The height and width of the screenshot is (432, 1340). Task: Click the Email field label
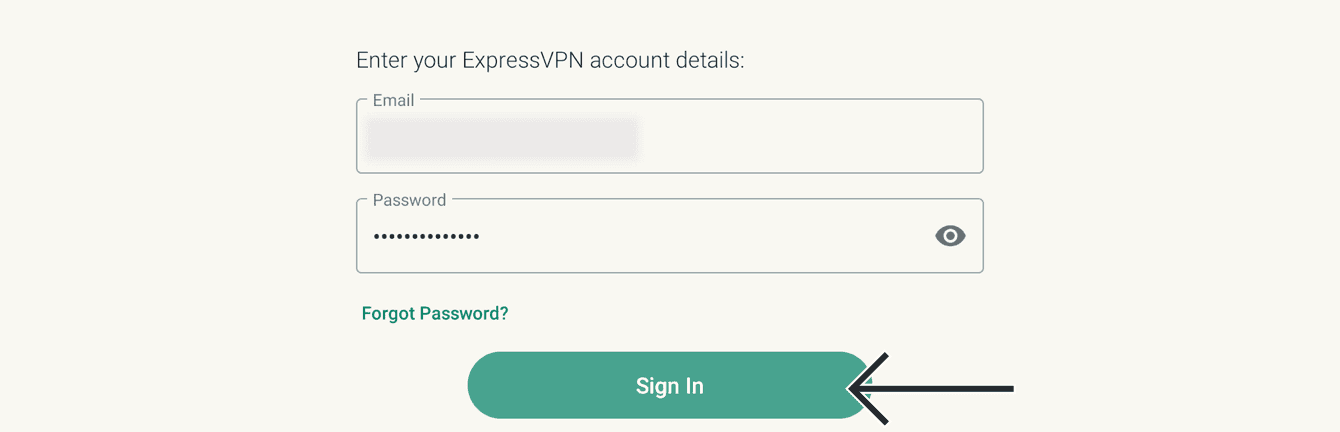[x=393, y=100]
